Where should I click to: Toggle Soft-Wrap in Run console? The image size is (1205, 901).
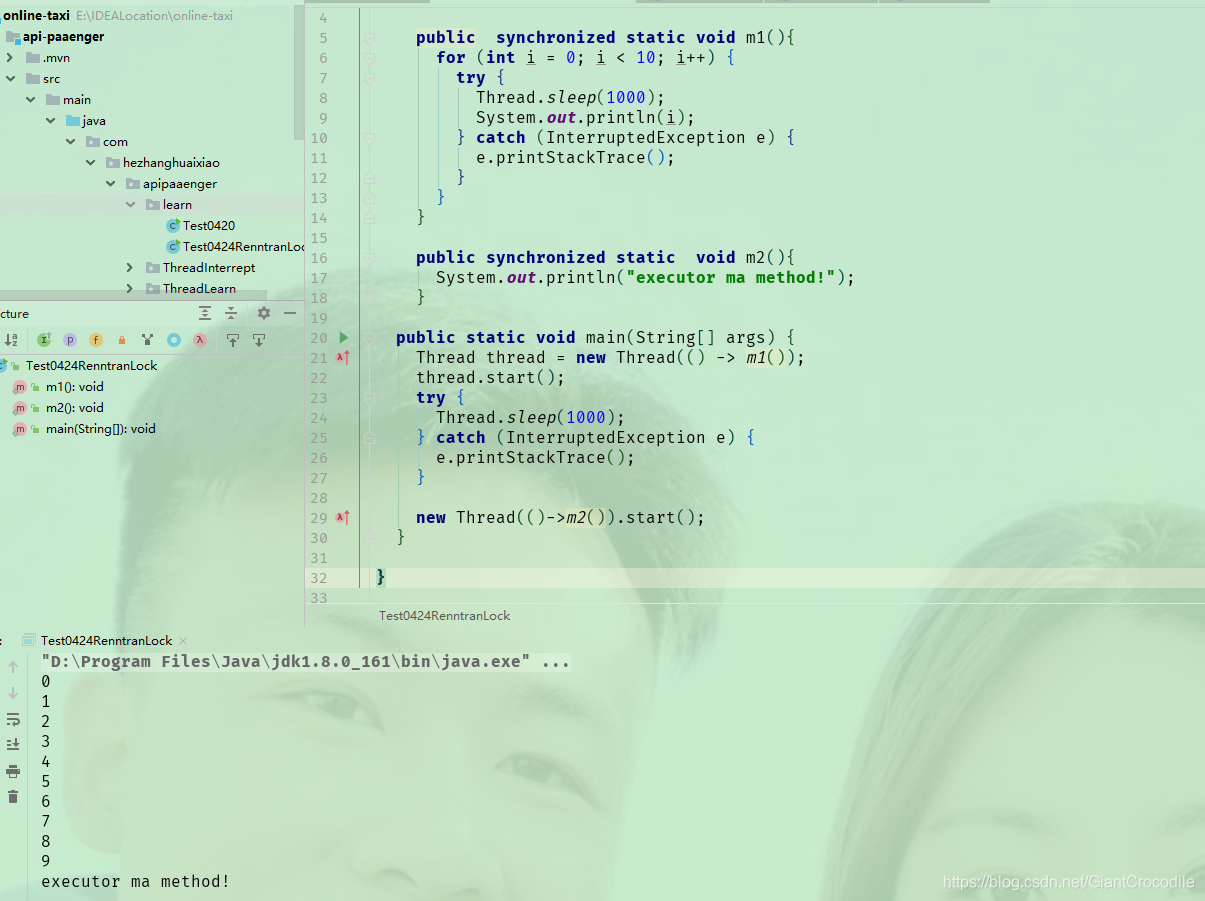(13, 719)
